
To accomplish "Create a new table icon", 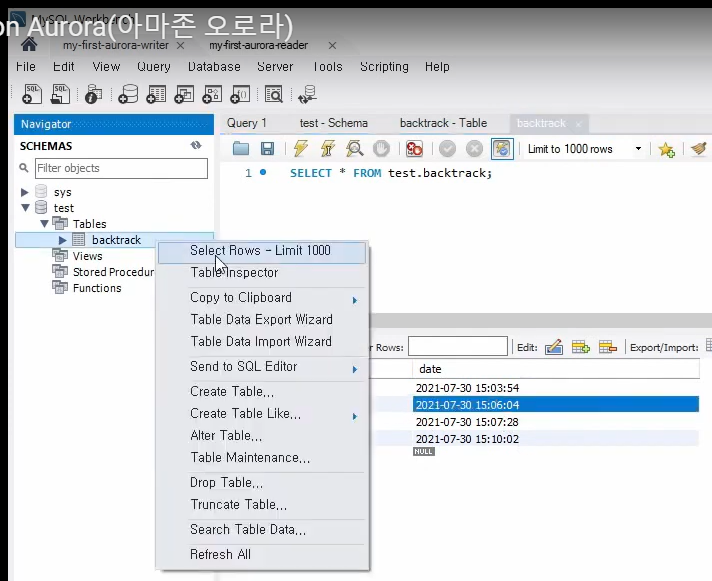I will pos(156,94).
